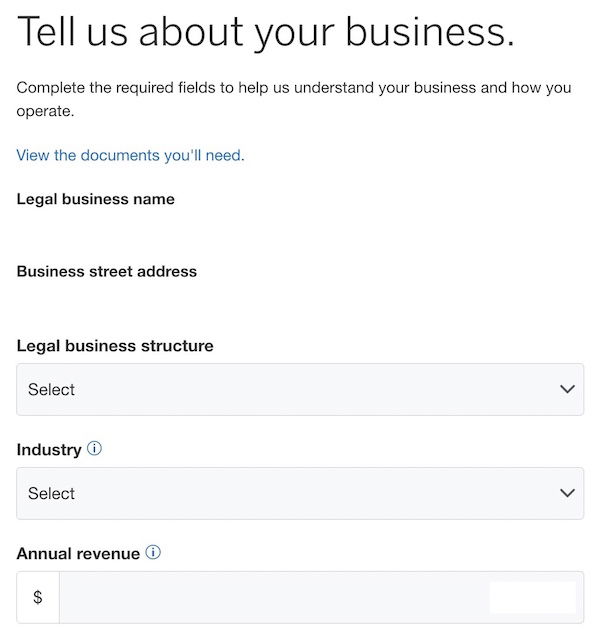Viewport: 600px width, 637px height.
Task: Click the dollar sign prefix in revenue field
Action: pyautogui.click(x=38, y=597)
